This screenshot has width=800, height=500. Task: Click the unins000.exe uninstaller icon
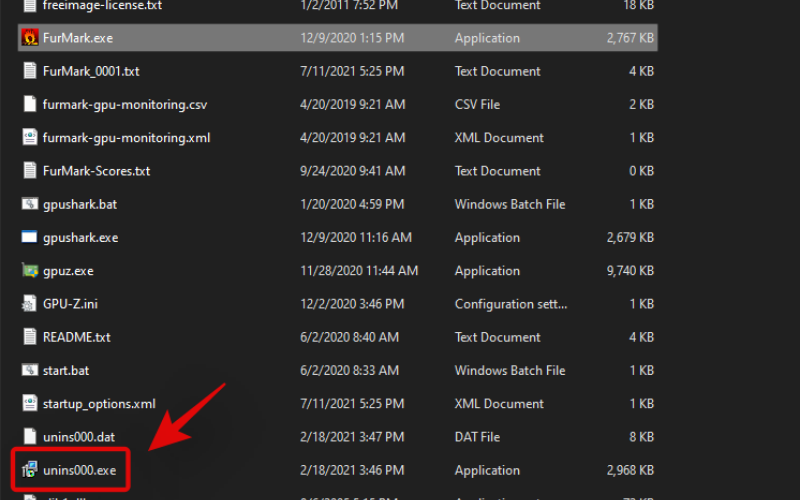(x=30, y=470)
